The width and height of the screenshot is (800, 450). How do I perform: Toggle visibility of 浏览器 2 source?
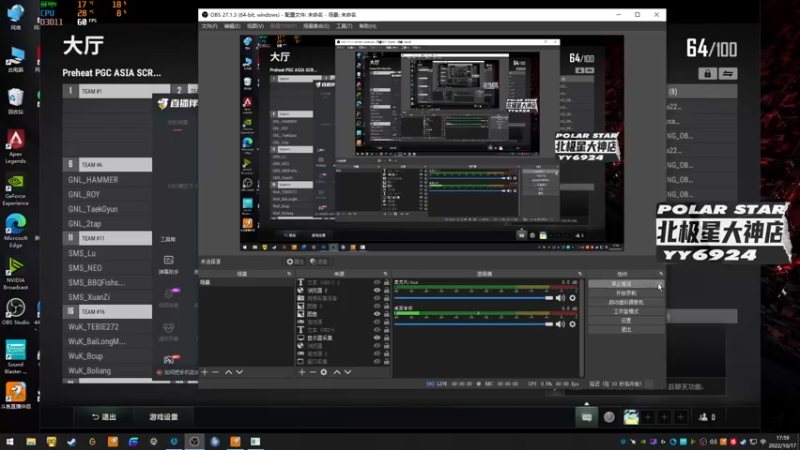tap(377, 290)
